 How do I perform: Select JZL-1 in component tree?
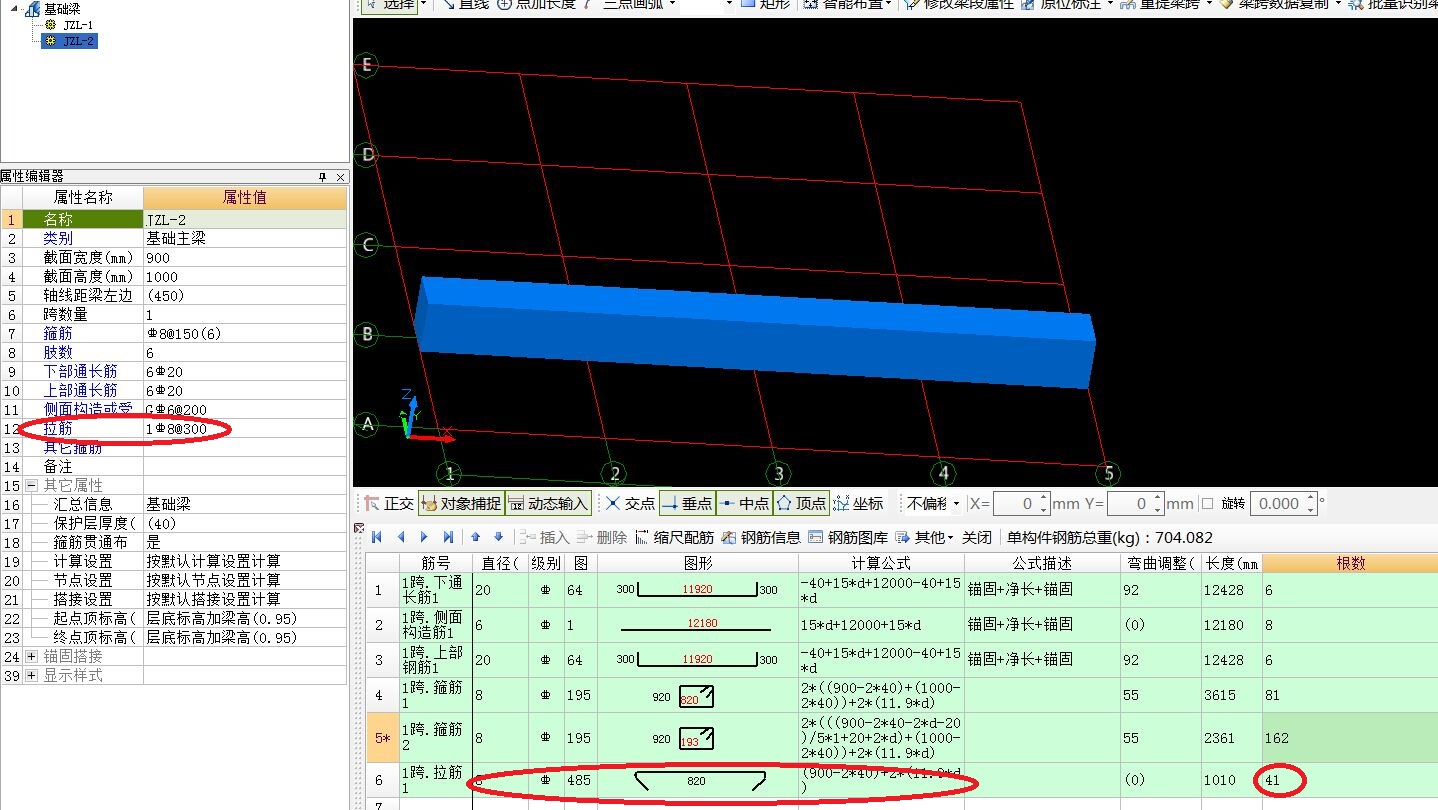pos(78,24)
